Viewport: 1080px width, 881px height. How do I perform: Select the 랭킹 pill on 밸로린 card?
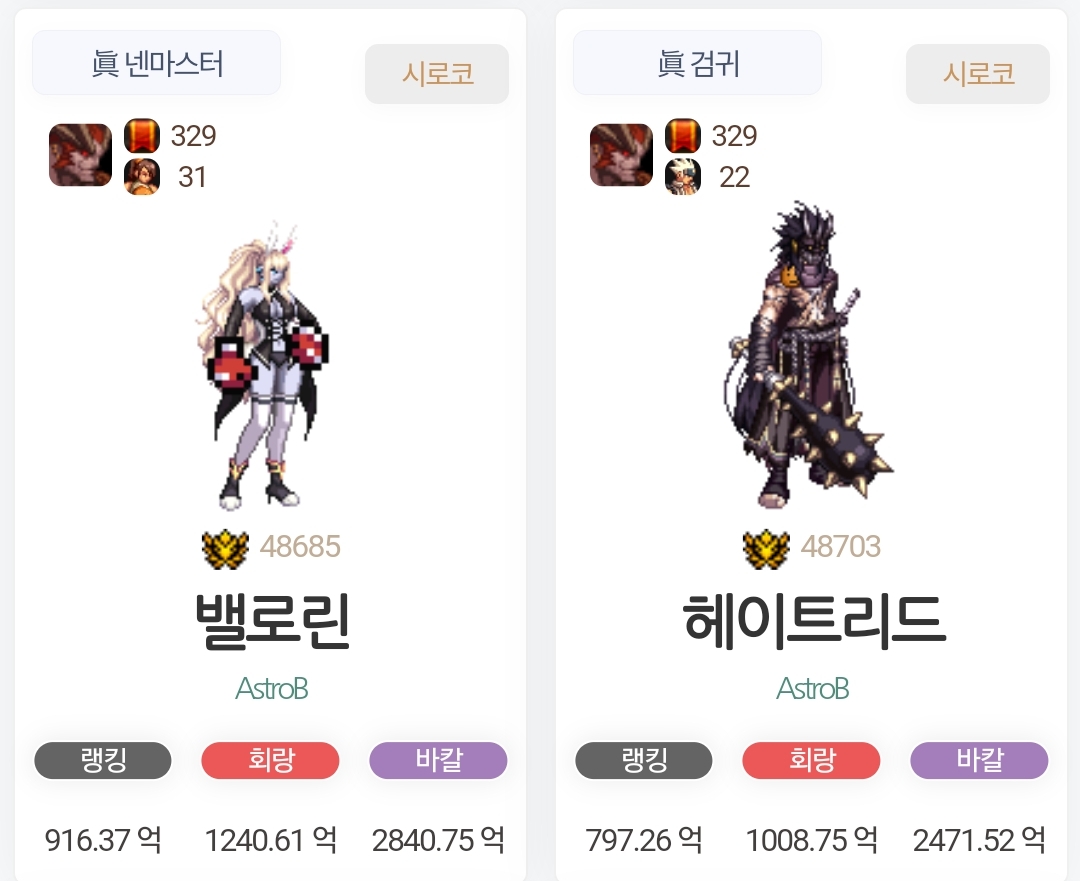click(103, 760)
